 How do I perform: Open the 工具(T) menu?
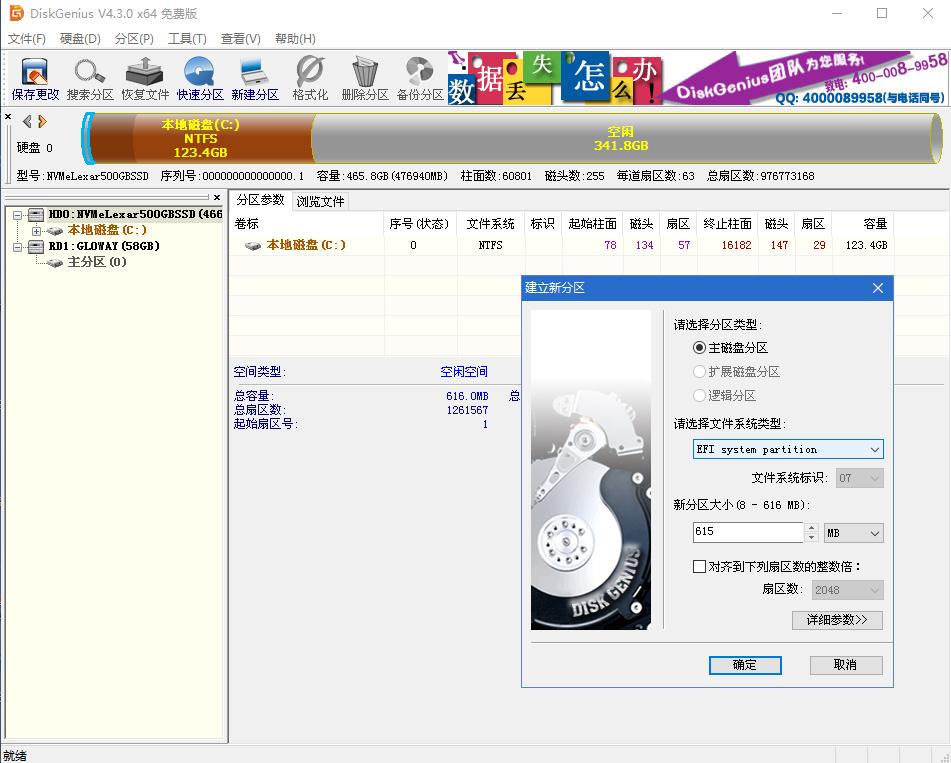[x=188, y=39]
